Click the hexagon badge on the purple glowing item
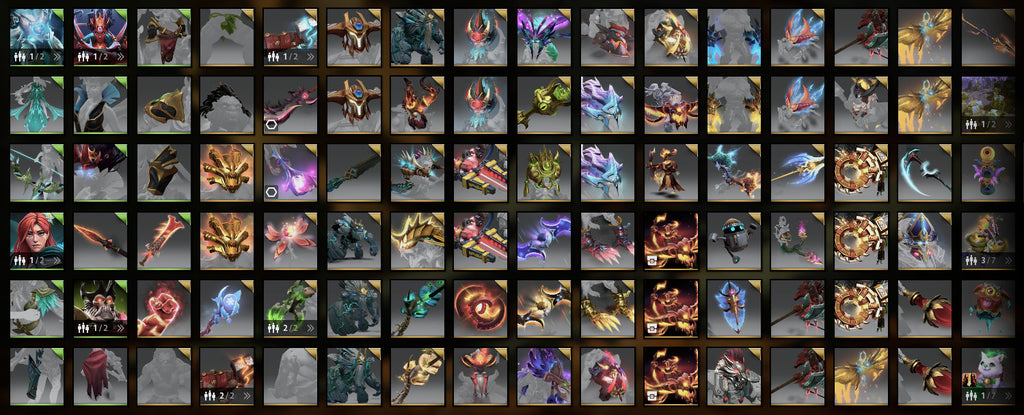The width and height of the screenshot is (1024, 415). [x=272, y=191]
